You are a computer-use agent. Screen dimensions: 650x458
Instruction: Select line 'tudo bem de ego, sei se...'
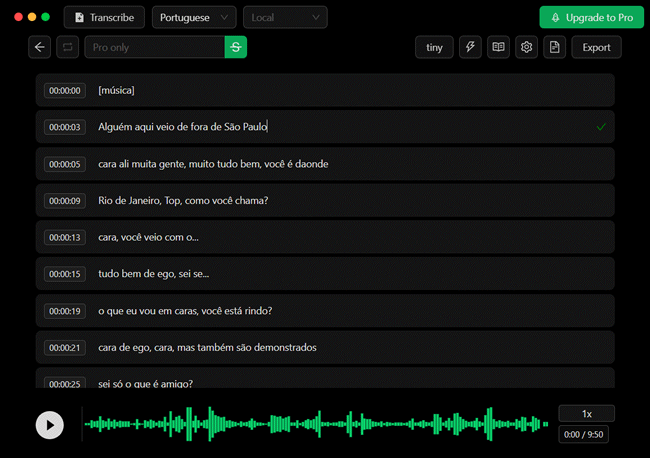[x=325, y=274]
